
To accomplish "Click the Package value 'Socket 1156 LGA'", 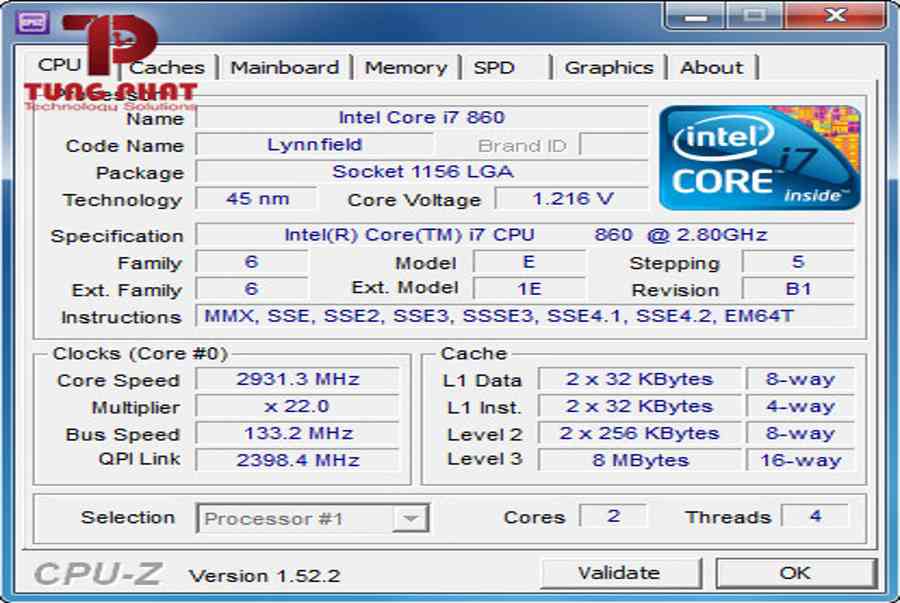I will pos(422,172).
